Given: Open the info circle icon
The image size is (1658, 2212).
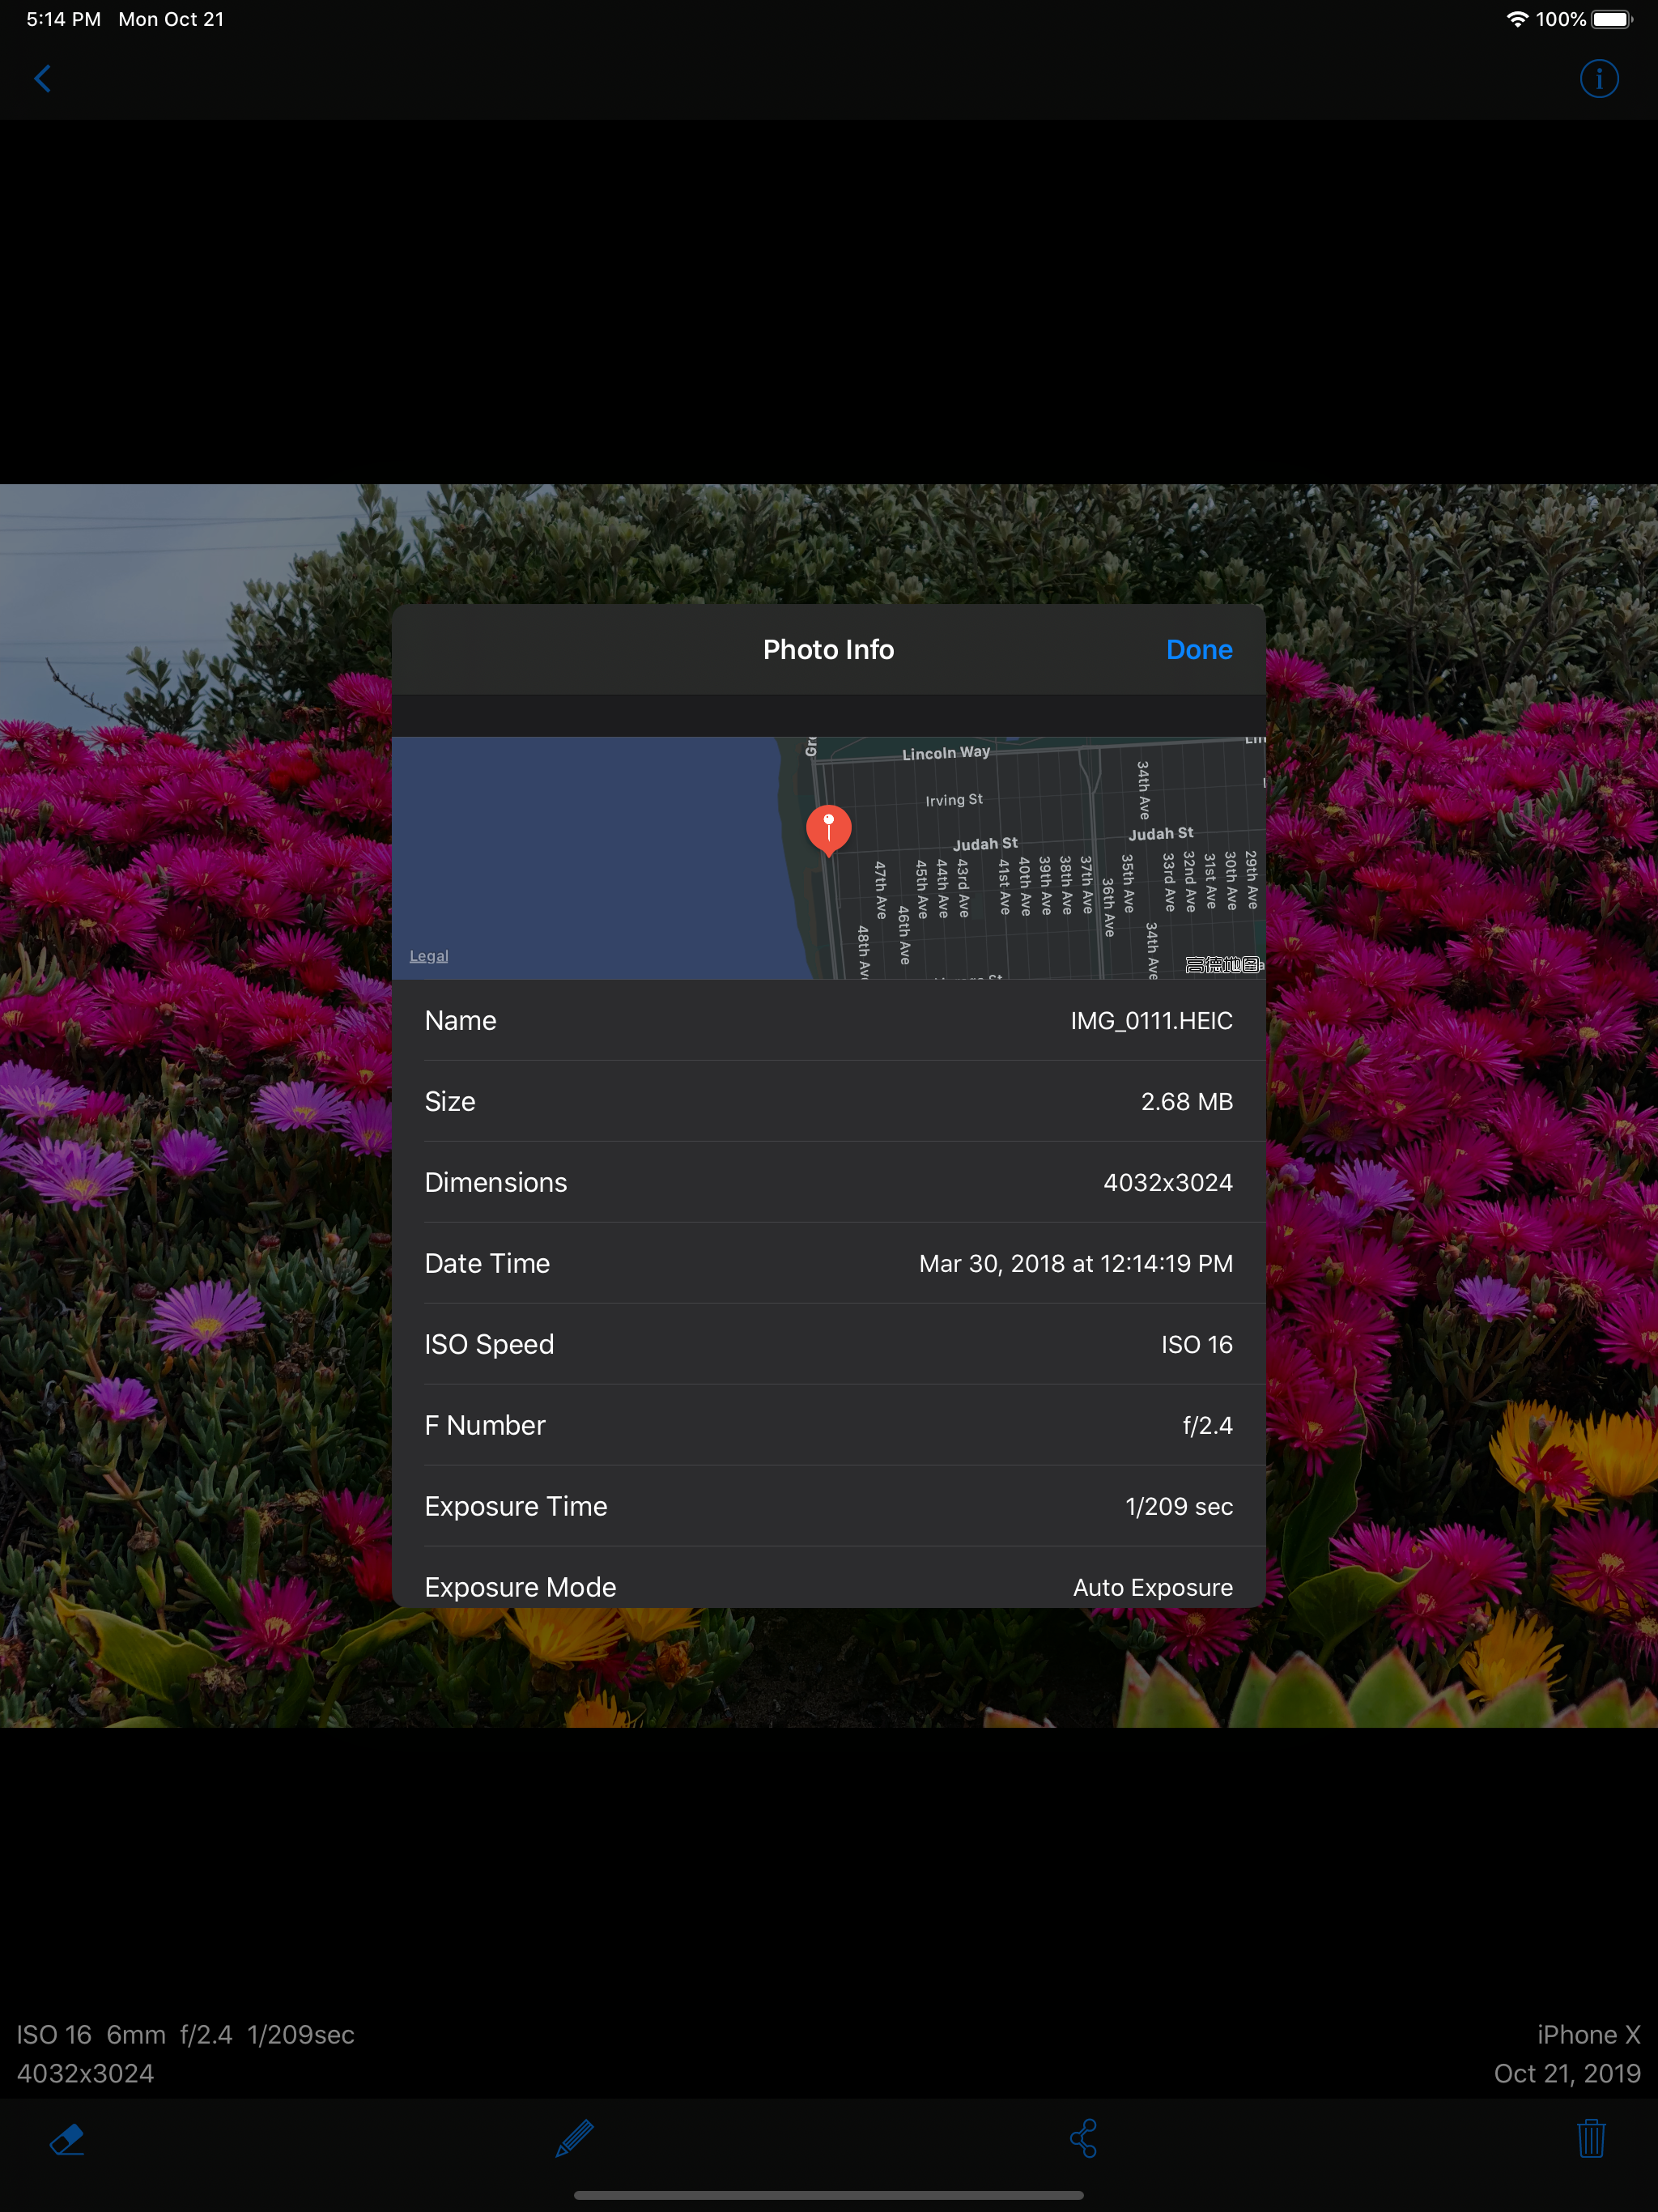Looking at the screenshot, I should coord(1598,79).
